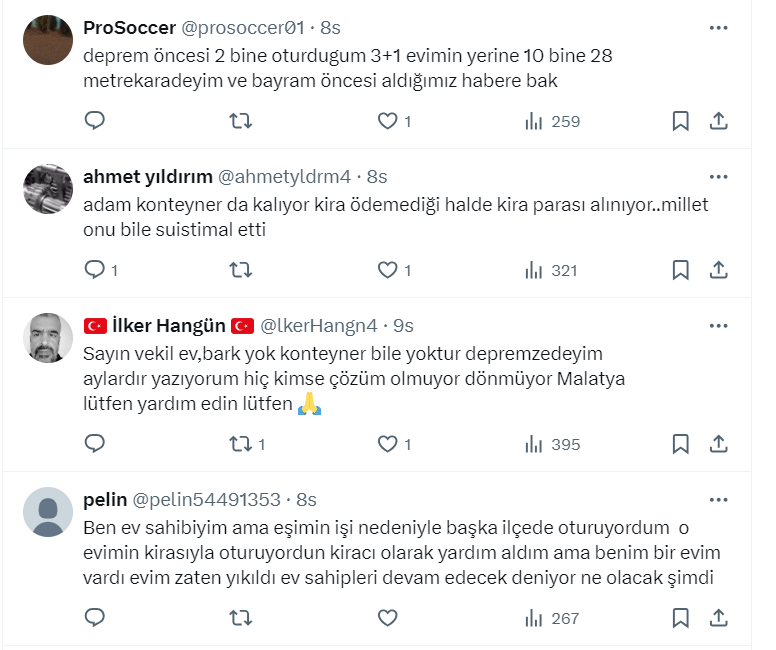
Task: Bookmark ahmet yıldırım's tweet
Action: [x=680, y=270]
